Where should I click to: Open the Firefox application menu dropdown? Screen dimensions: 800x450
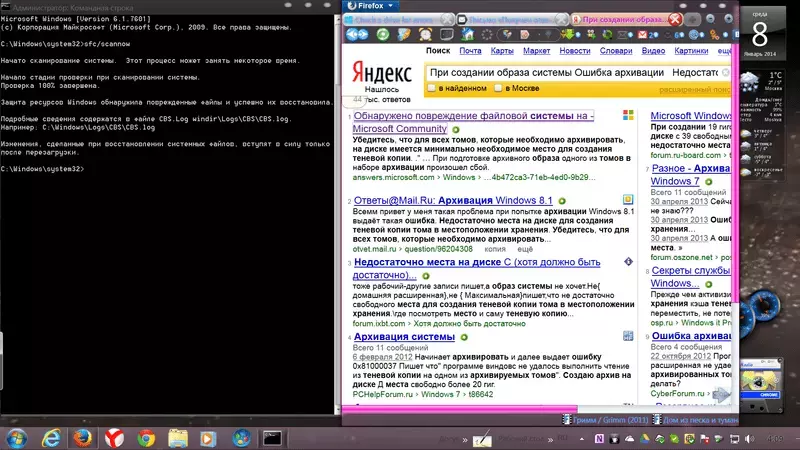371,6
